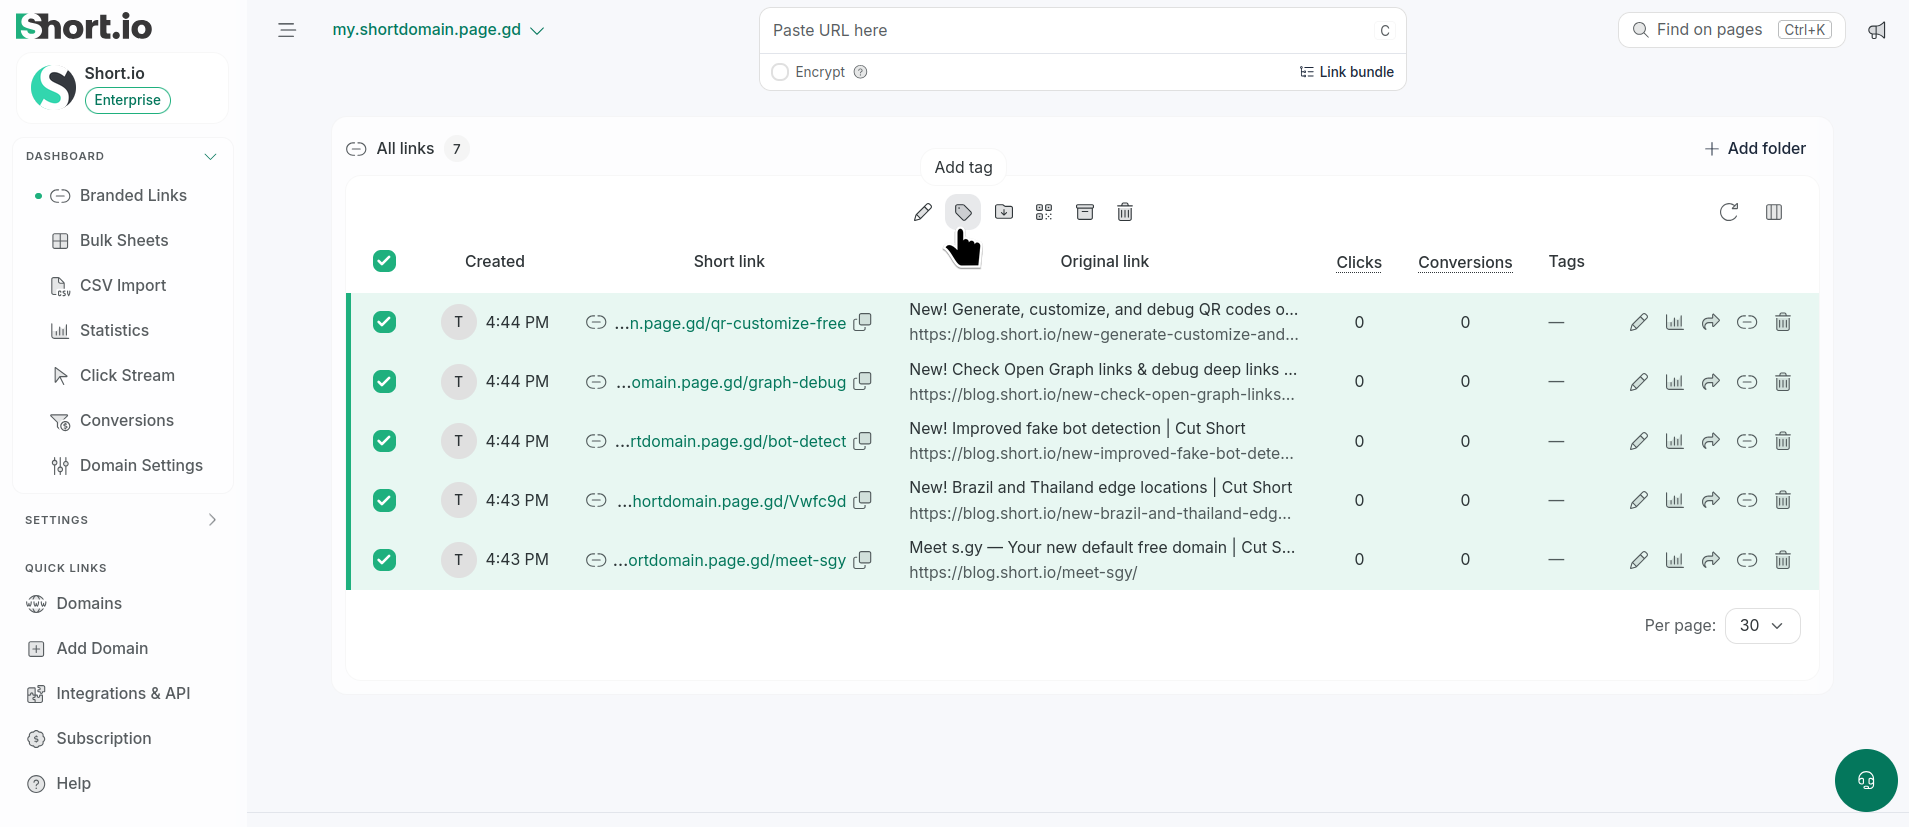Uncheck the graph-debug link row checkbox
1909x827 pixels.
384,382
